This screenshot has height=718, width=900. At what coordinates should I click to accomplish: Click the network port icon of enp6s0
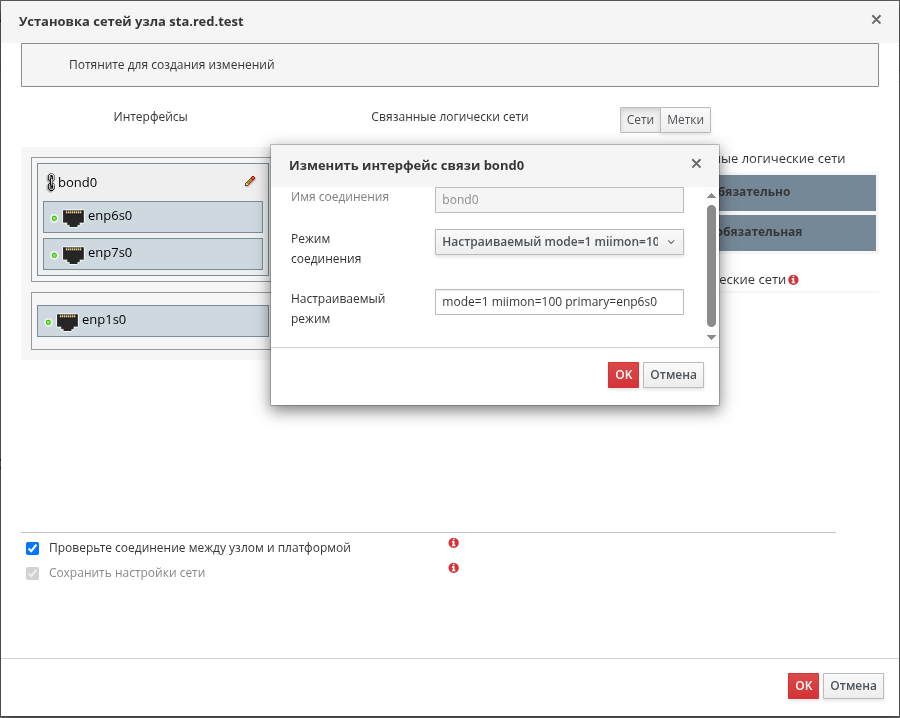coord(73,218)
